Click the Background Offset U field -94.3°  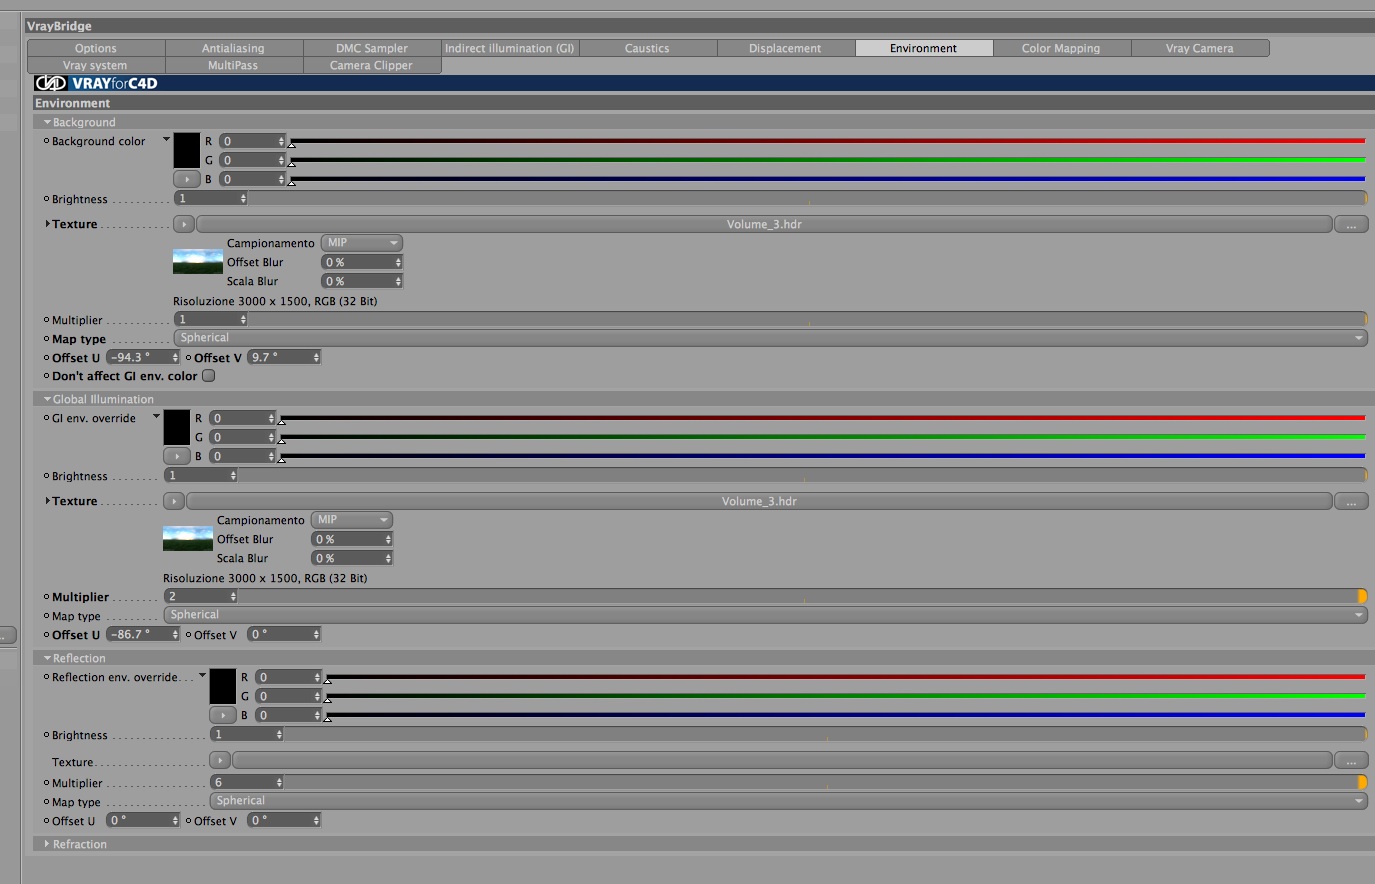(143, 357)
